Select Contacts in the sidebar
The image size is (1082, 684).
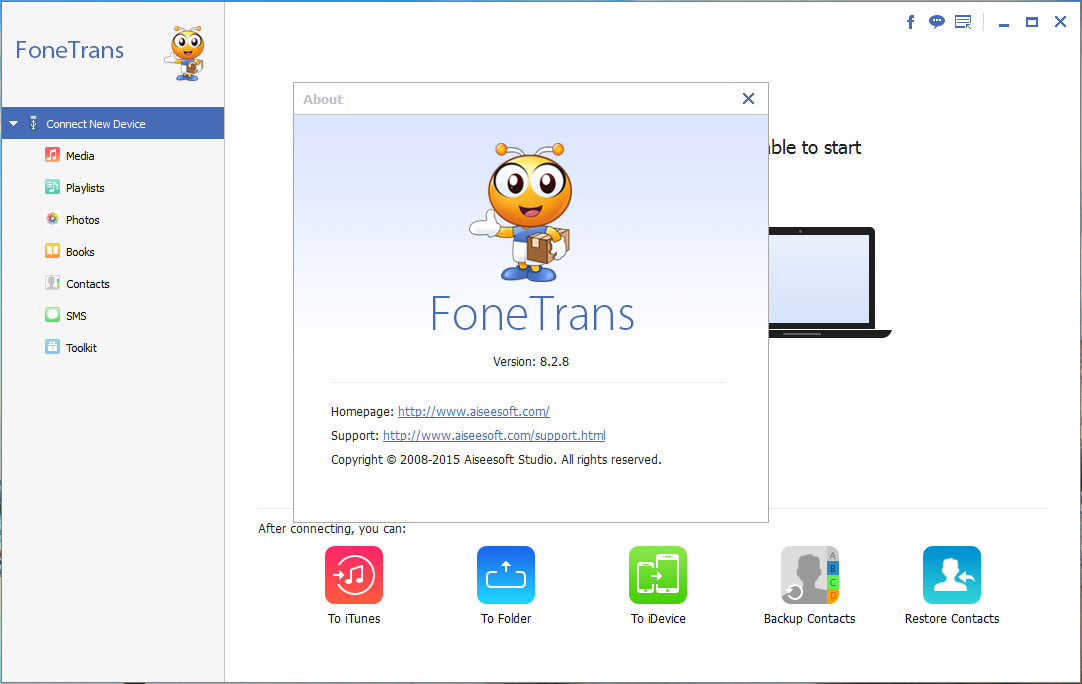[x=87, y=284]
